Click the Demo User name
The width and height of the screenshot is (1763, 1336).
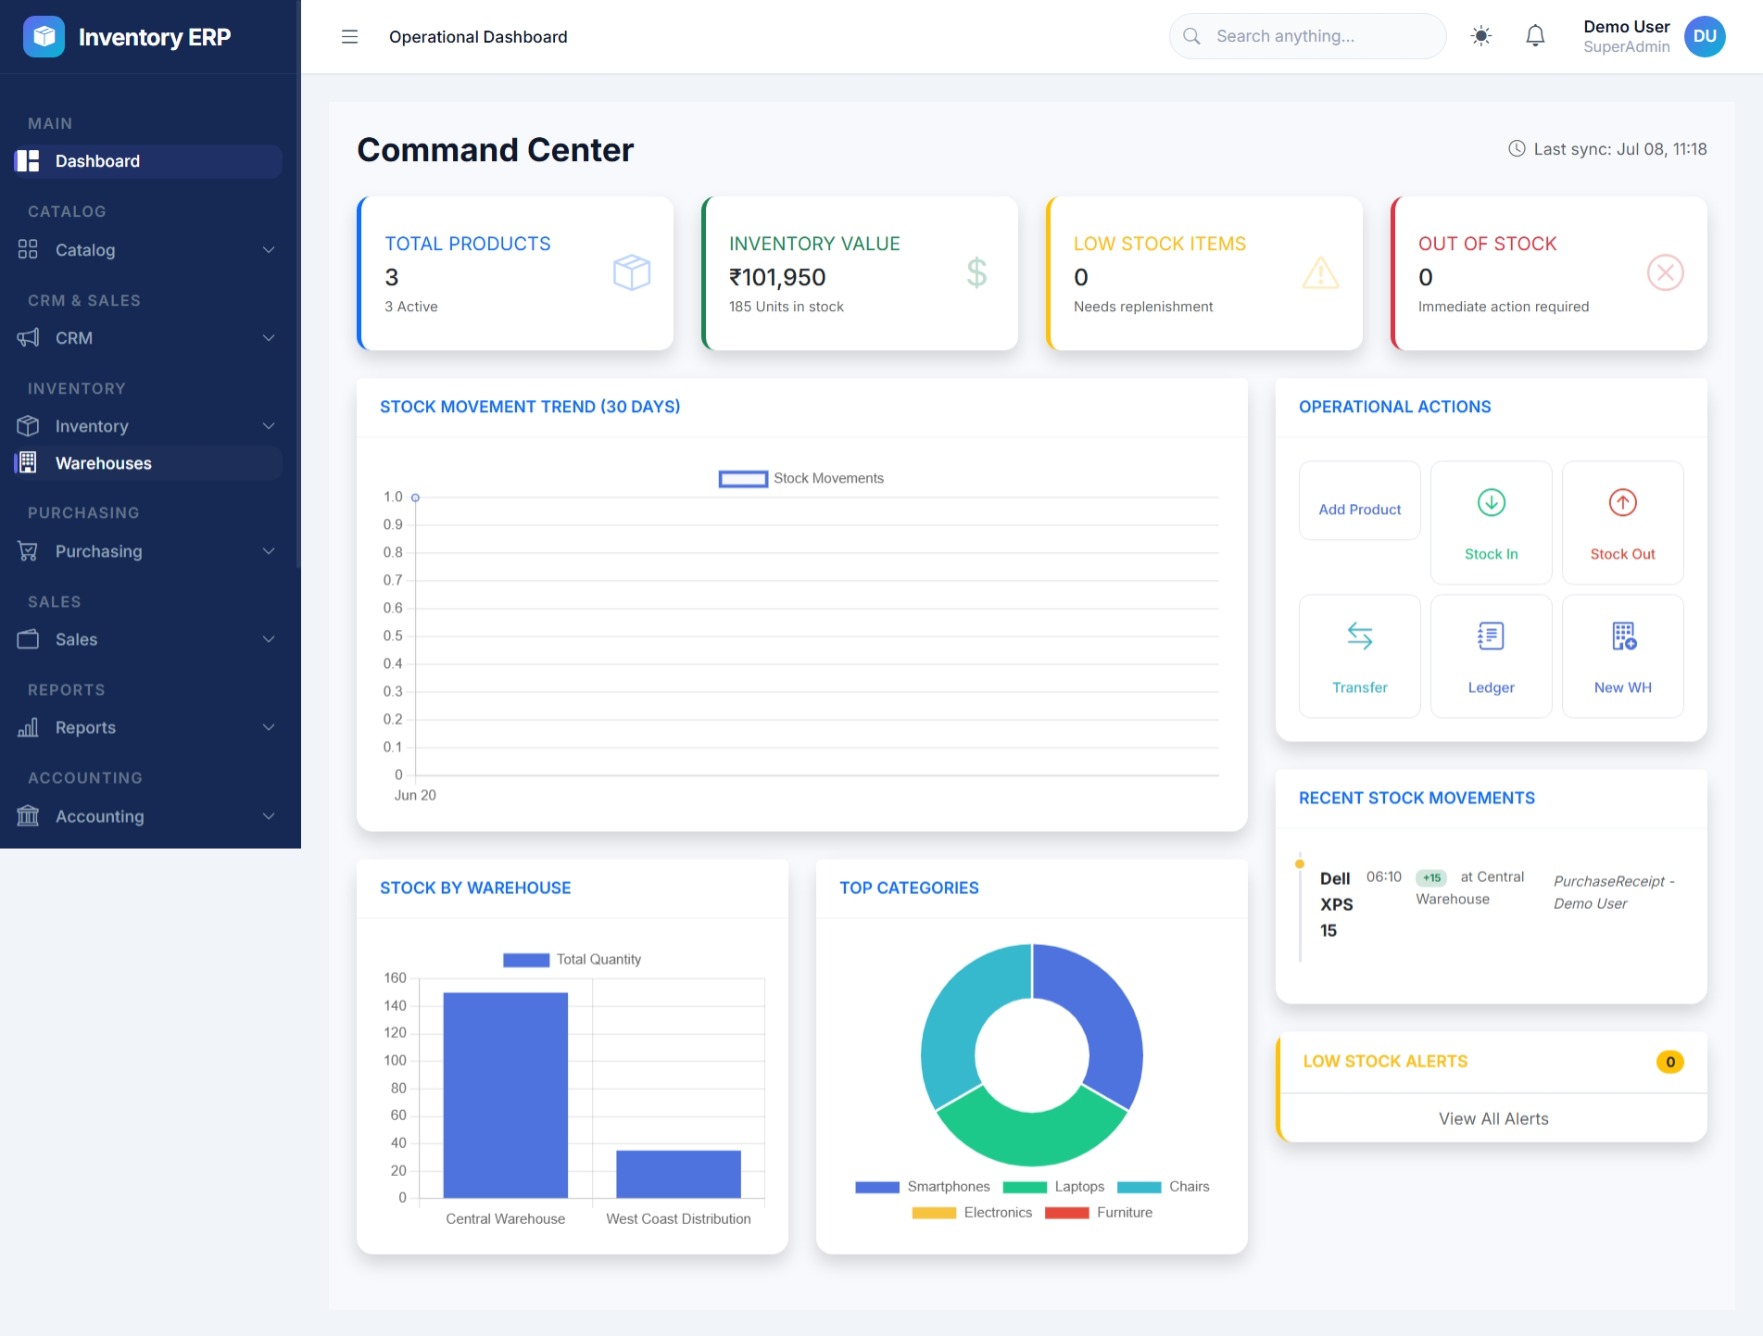[1626, 27]
